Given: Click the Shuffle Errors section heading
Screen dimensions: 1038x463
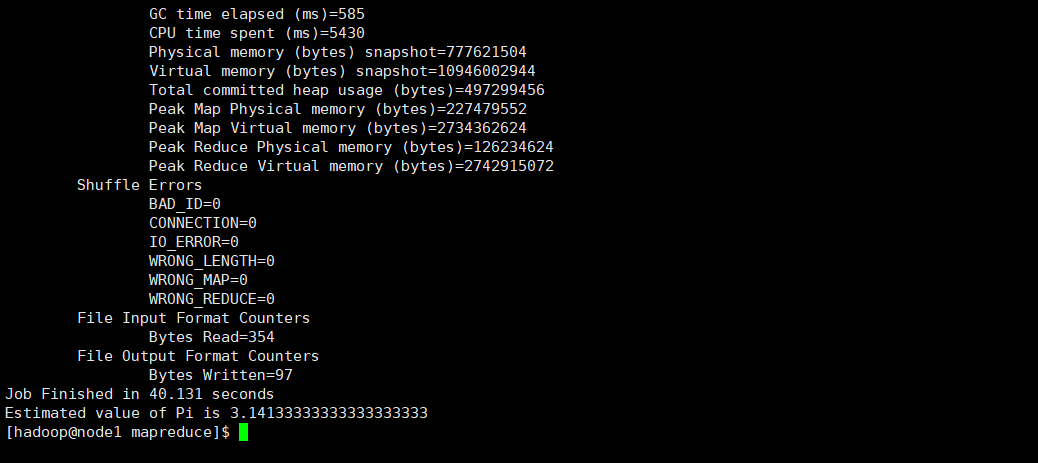Looking at the screenshot, I should coord(139,185).
